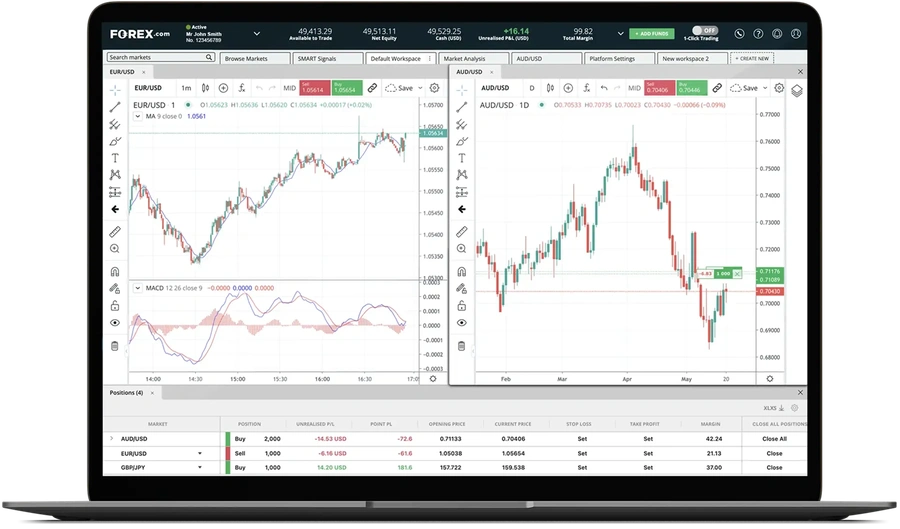Select the pattern tool in EUR/USD chart
Image resolution: width=900 pixels, height=529 pixels.
pos(115,175)
